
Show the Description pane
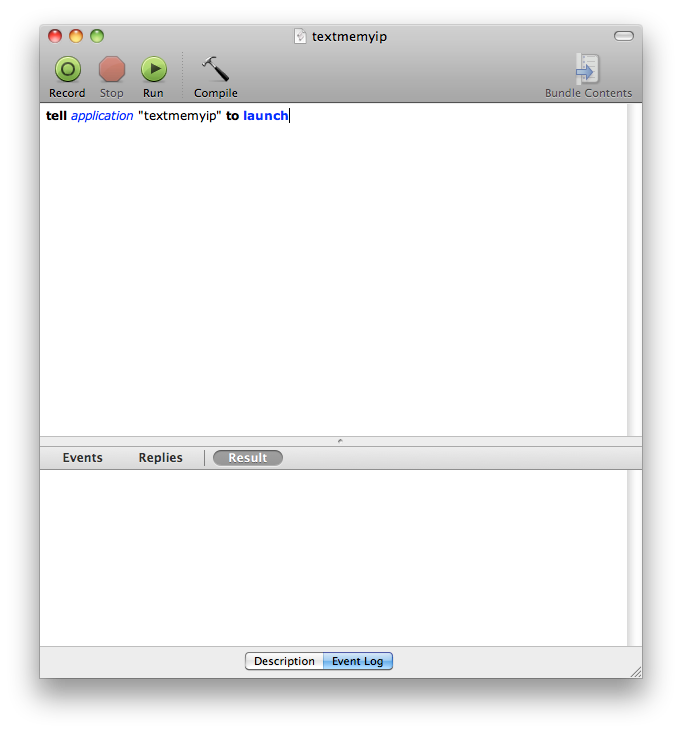(284, 661)
